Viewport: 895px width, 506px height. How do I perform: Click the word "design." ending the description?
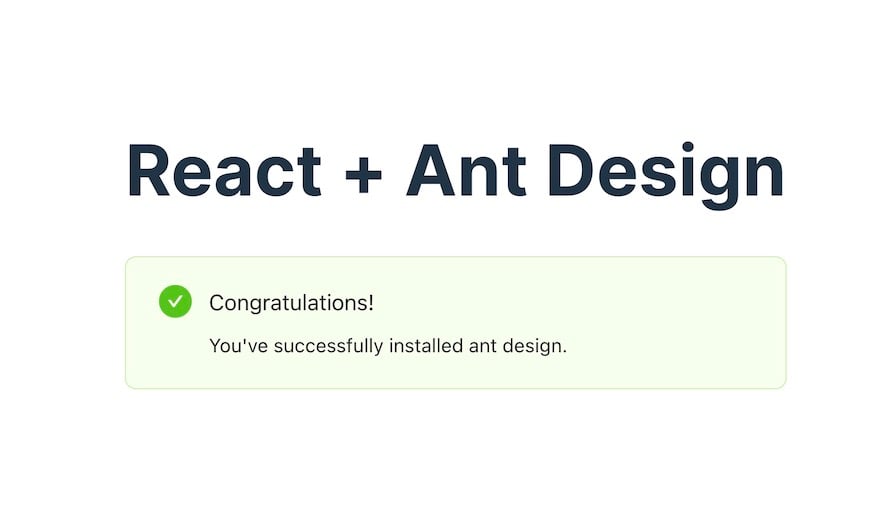click(534, 346)
